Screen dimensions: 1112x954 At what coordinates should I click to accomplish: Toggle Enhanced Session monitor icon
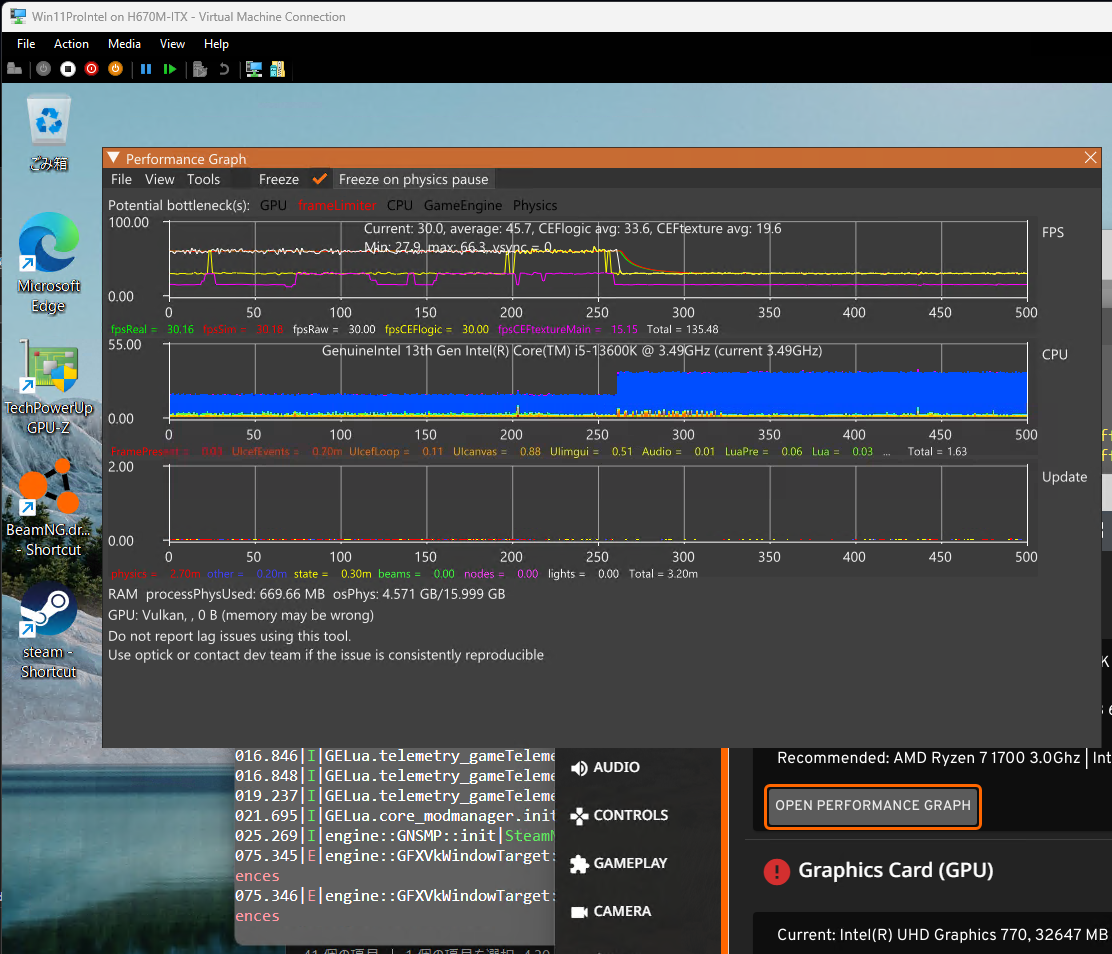[x=254, y=69]
